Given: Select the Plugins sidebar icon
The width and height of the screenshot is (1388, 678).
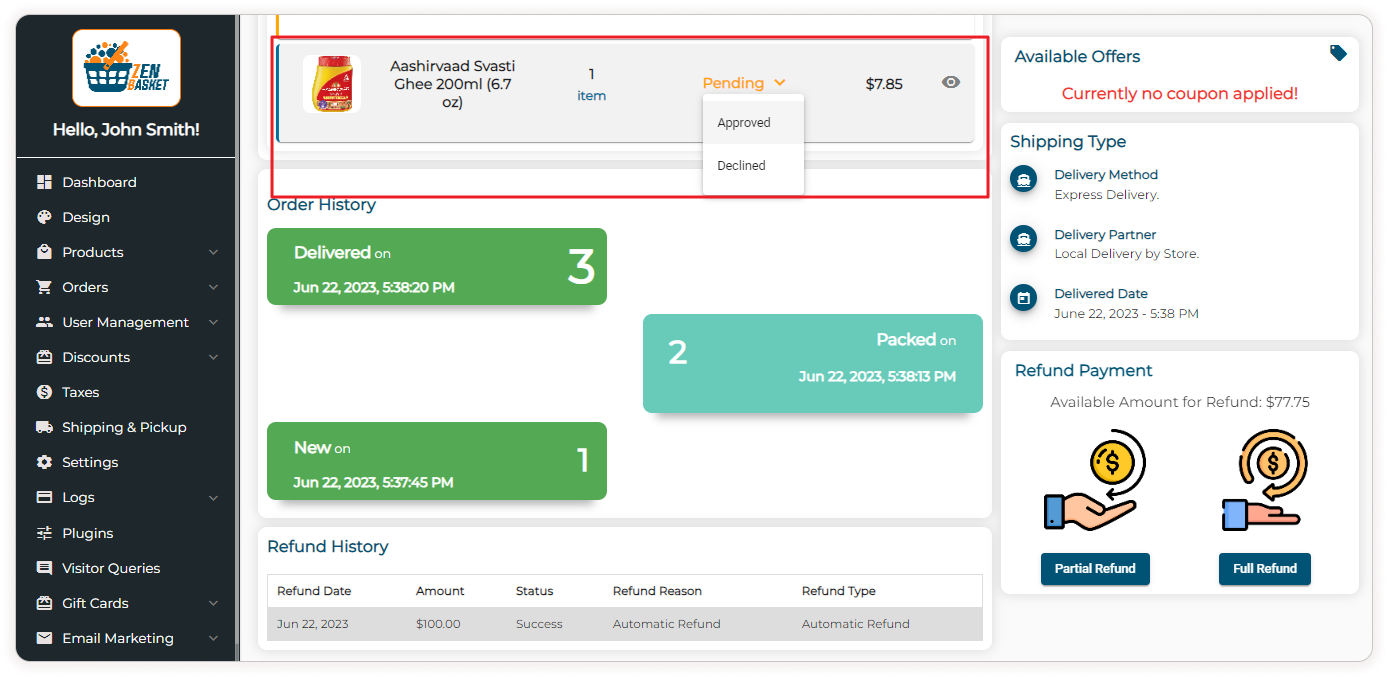Looking at the screenshot, I should pyautogui.click(x=46, y=532).
